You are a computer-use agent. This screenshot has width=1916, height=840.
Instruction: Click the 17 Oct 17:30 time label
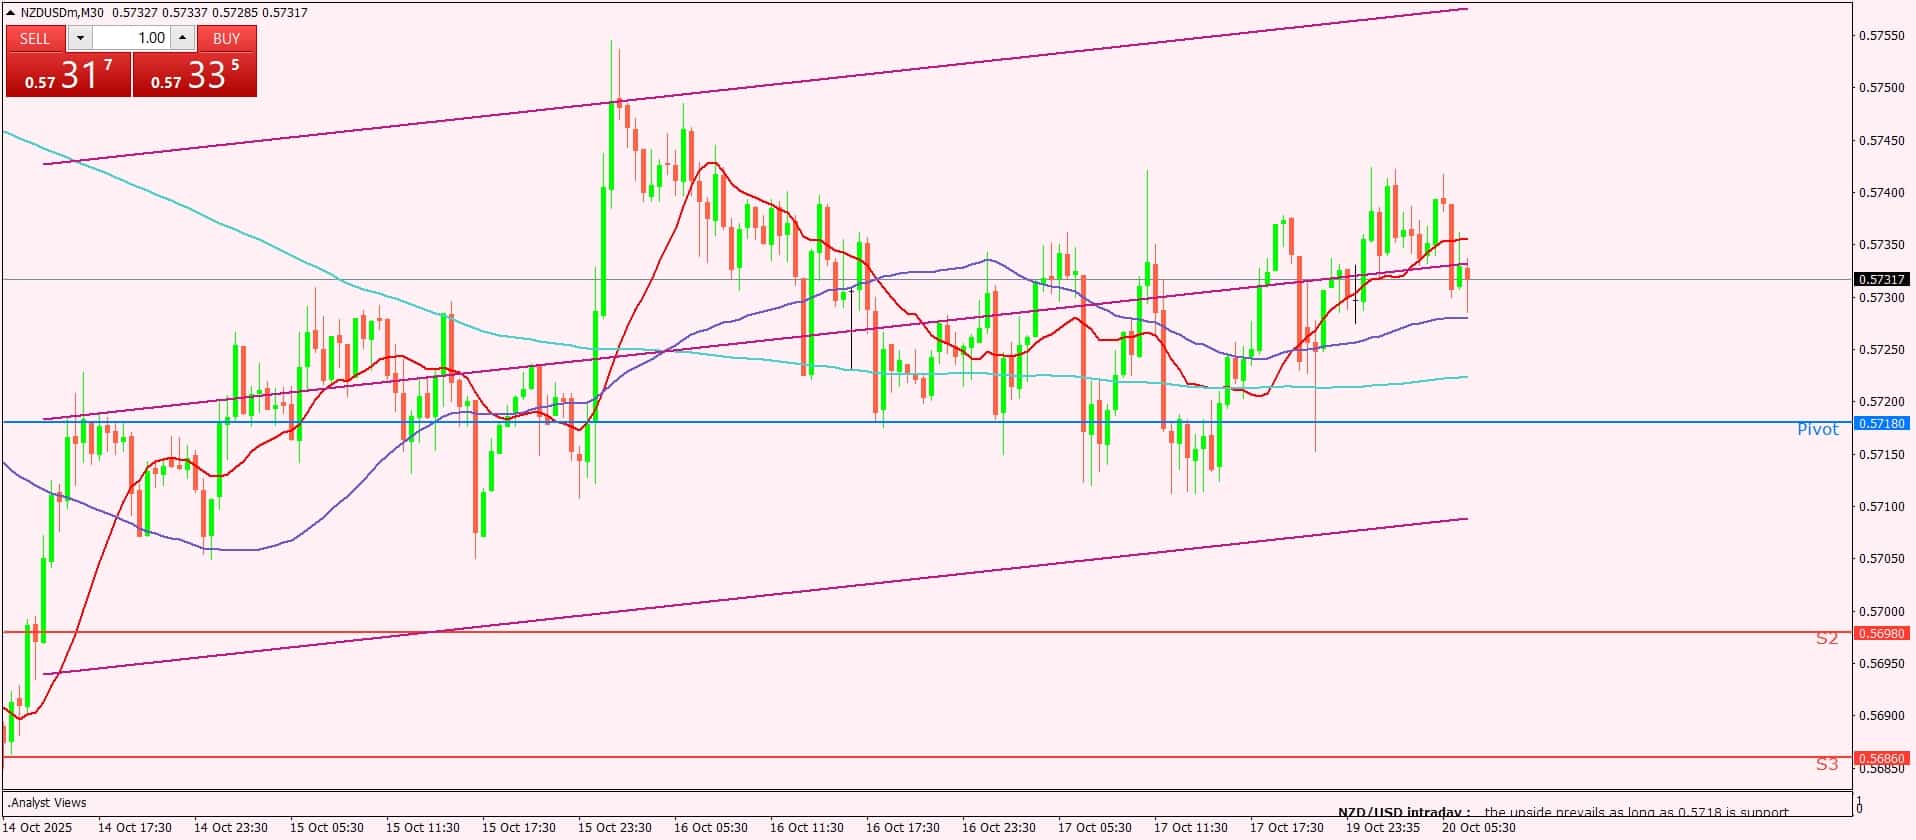[1287, 828]
